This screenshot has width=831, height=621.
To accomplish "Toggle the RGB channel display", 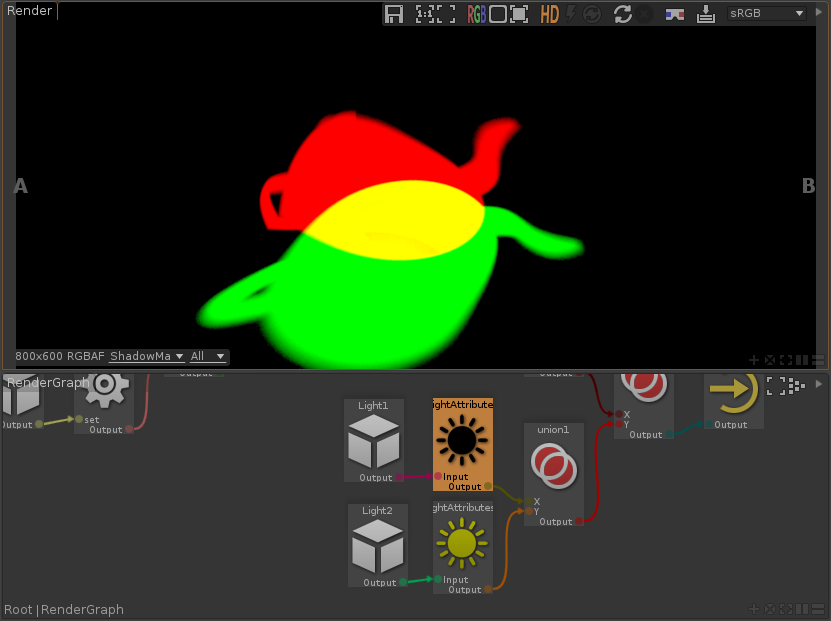I will point(477,14).
